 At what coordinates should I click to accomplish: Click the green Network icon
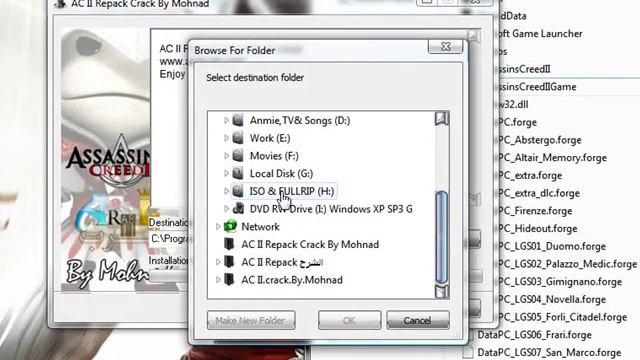click(x=230, y=227)
